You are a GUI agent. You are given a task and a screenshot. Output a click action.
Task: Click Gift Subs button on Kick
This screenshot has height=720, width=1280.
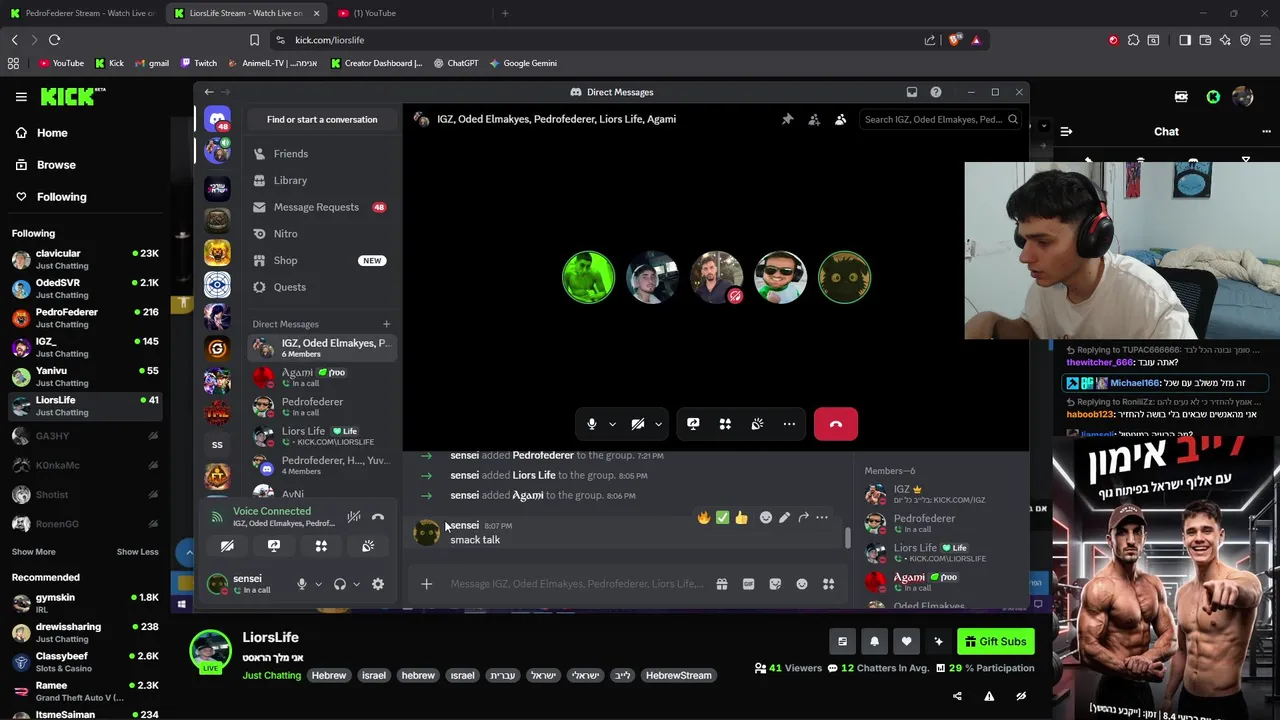click(995, 642)
